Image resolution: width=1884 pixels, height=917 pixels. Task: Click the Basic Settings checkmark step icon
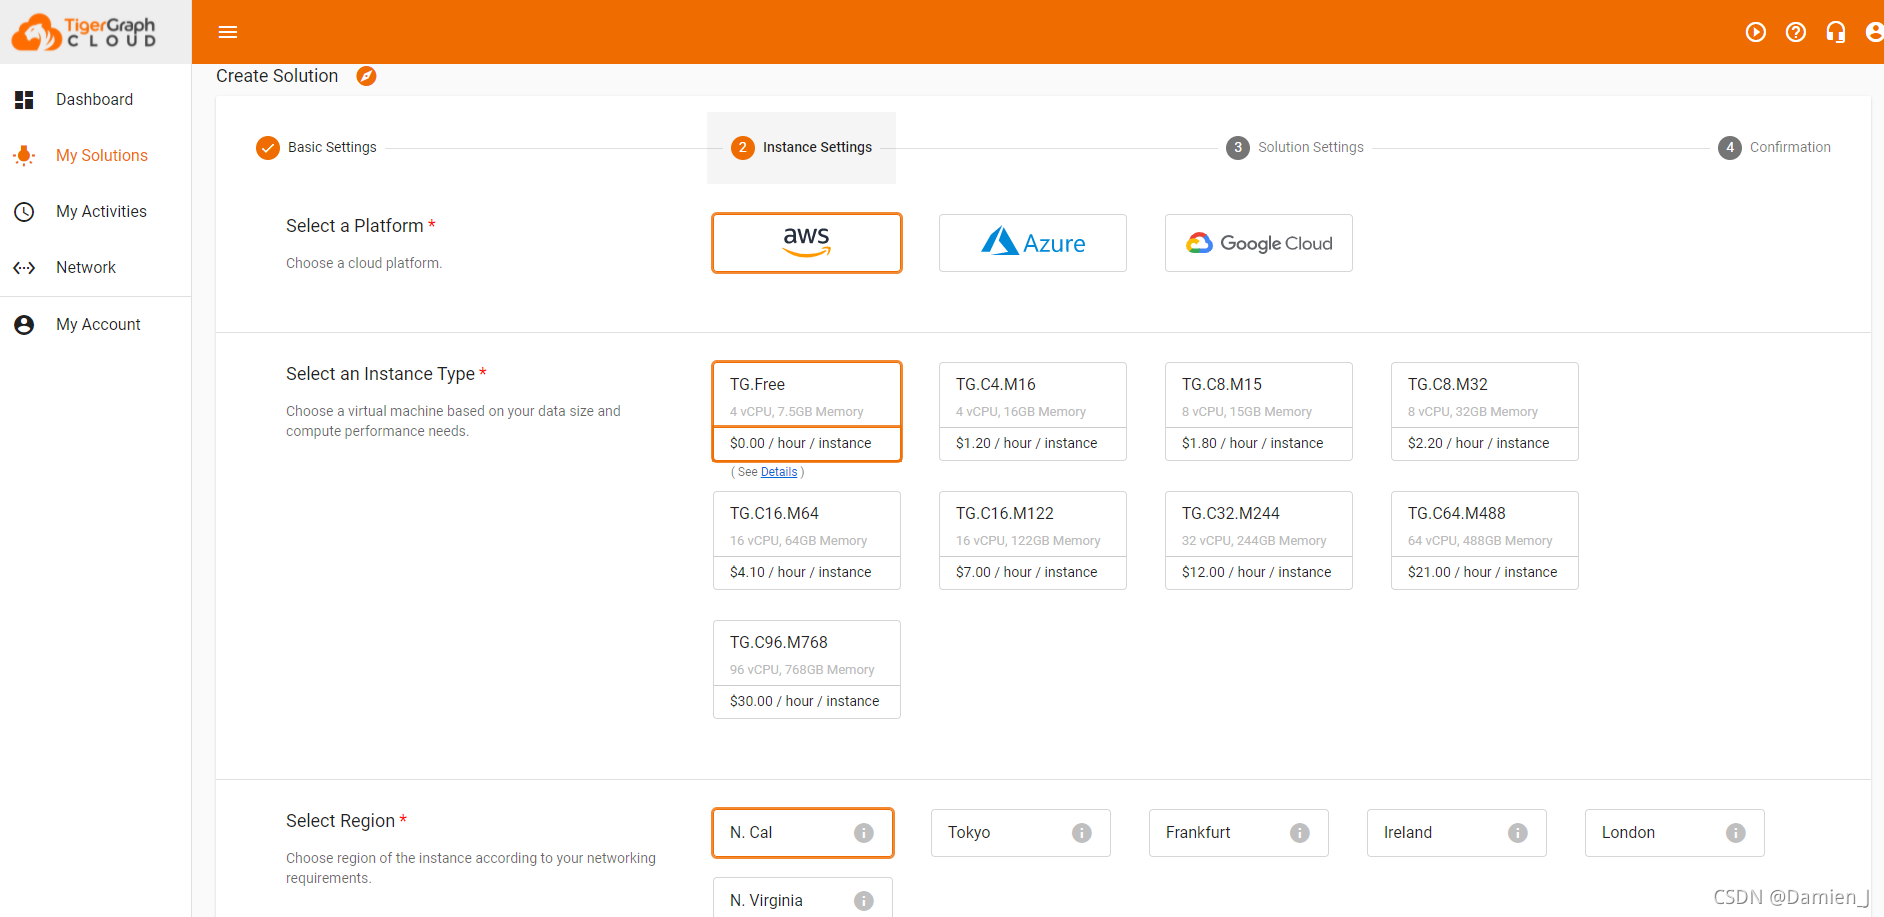coord(268,148)
